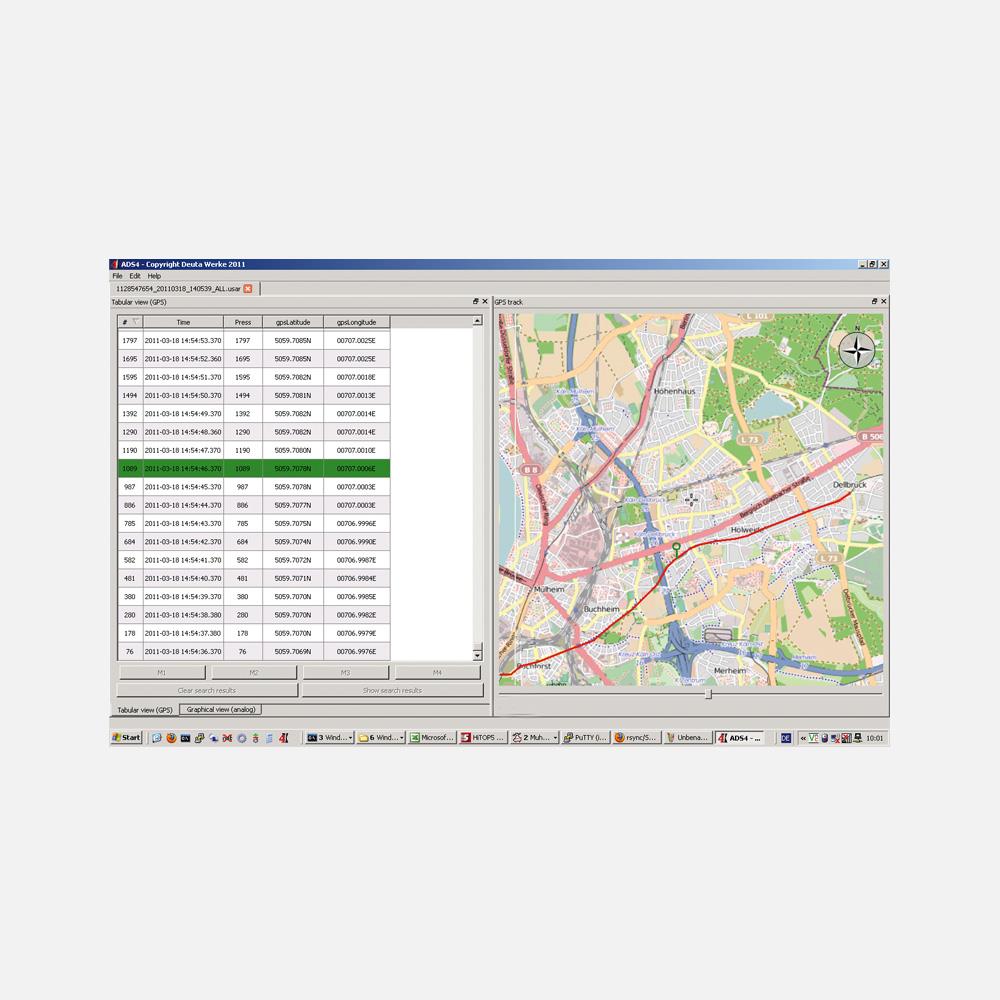Switch to the rsync Firefox taskbar button
The height and width of the screenshot is (1000, 1000).
(x=636, y=737)
